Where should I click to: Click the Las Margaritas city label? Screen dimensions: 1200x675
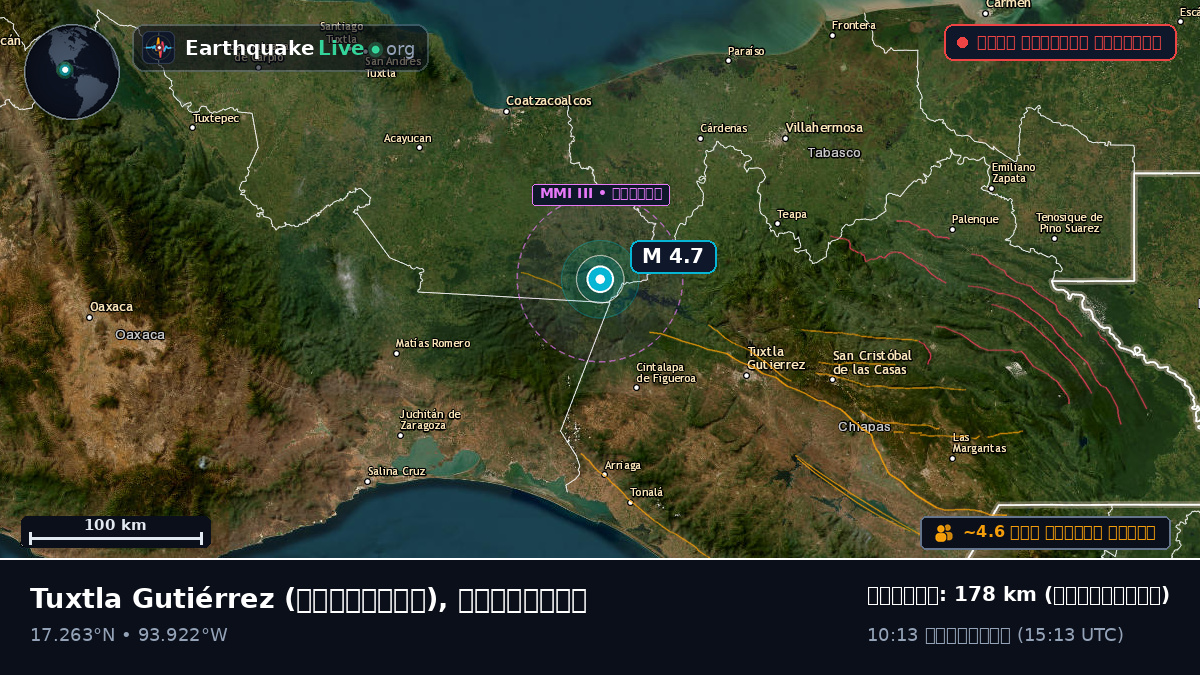[979, 442]
